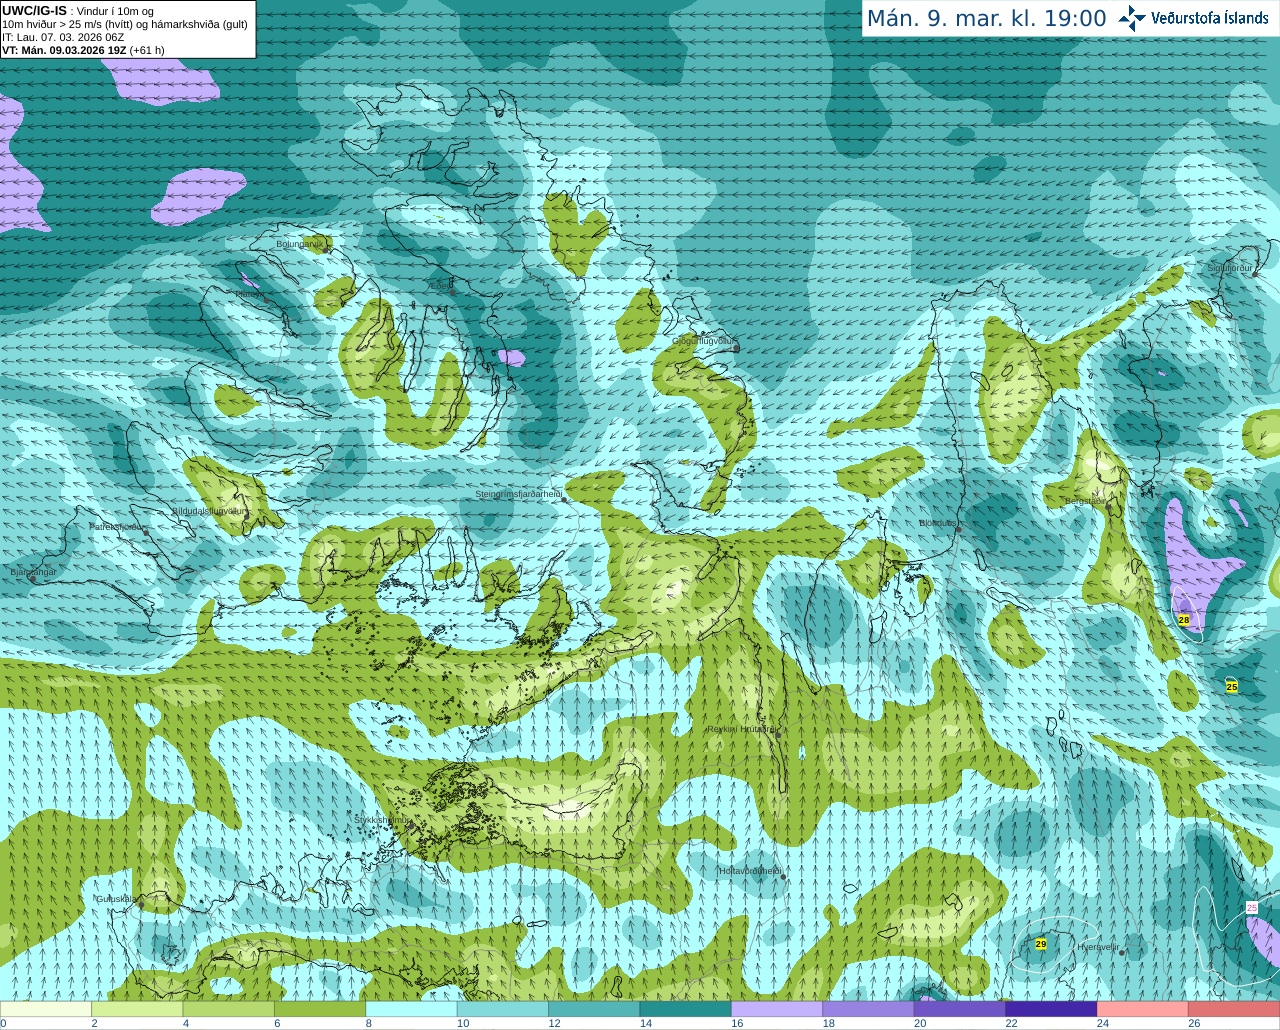Click the Veðurstofa Íslands logo
Image resolution: width=1280 pixels, height=1030 pixels.
pos(1194,18)
